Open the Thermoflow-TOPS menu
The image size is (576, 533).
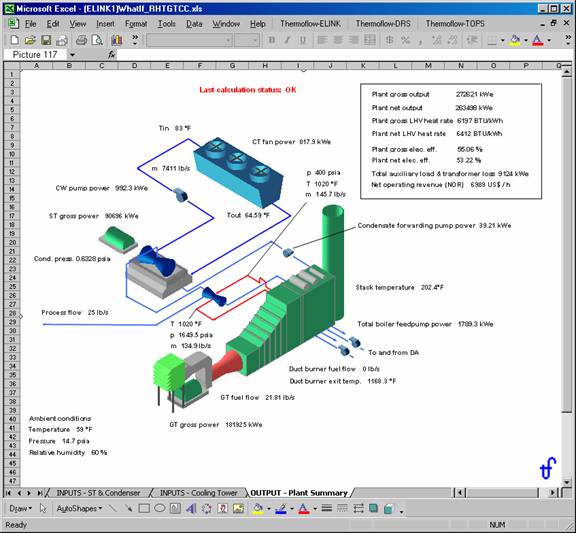click(455, 24)
